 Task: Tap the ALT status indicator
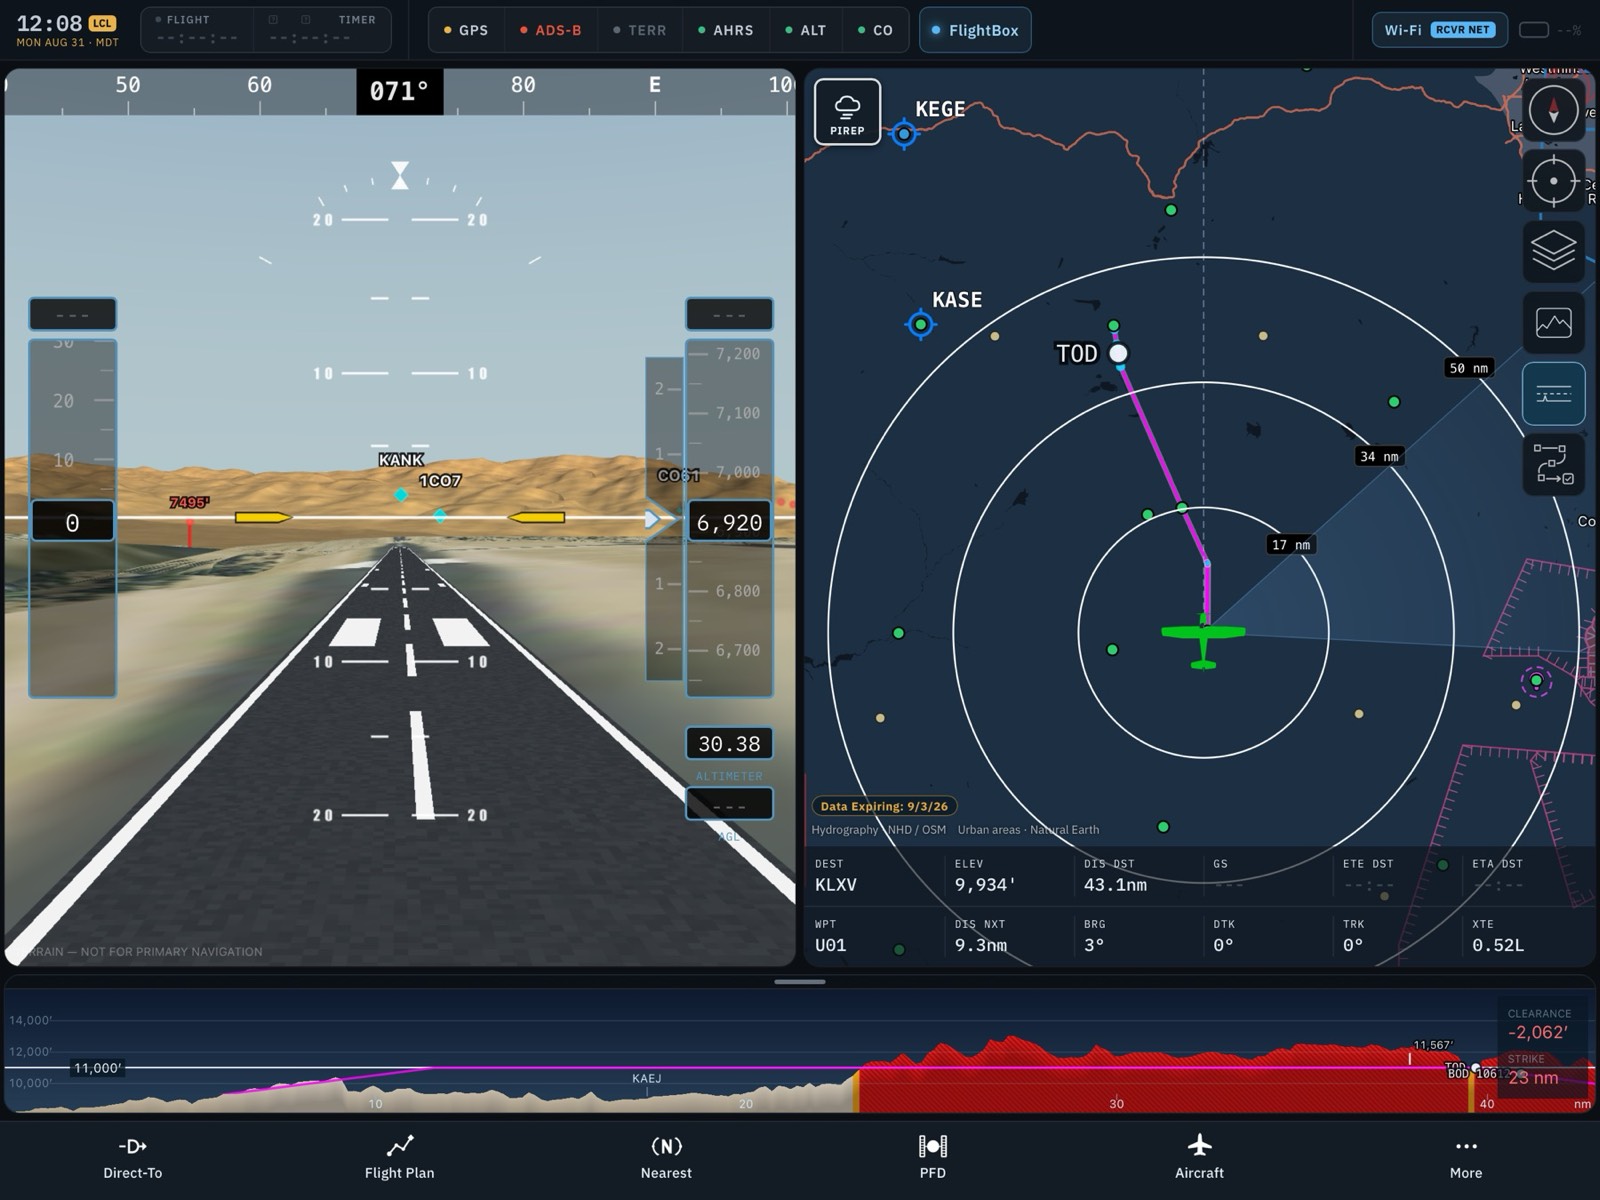coord(806,30)
